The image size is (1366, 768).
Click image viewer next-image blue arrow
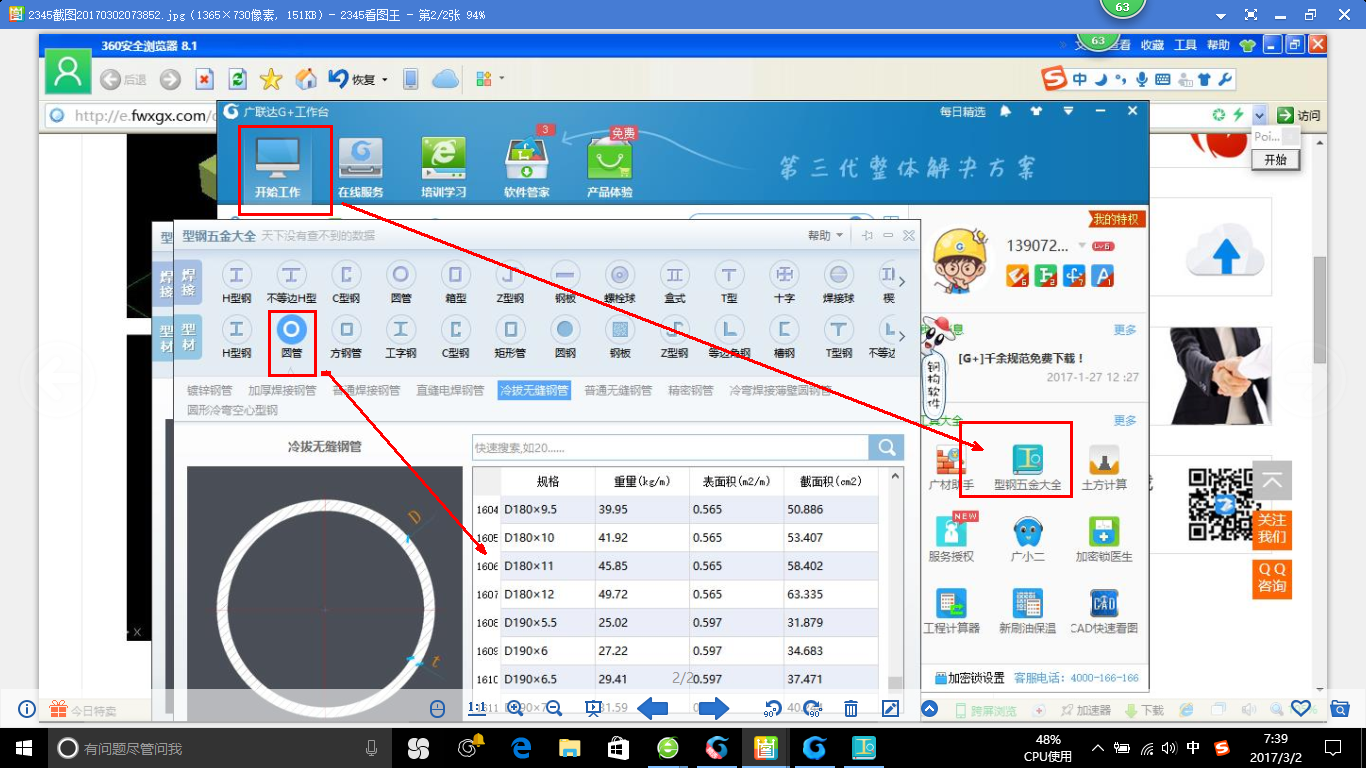click(714, 709)
